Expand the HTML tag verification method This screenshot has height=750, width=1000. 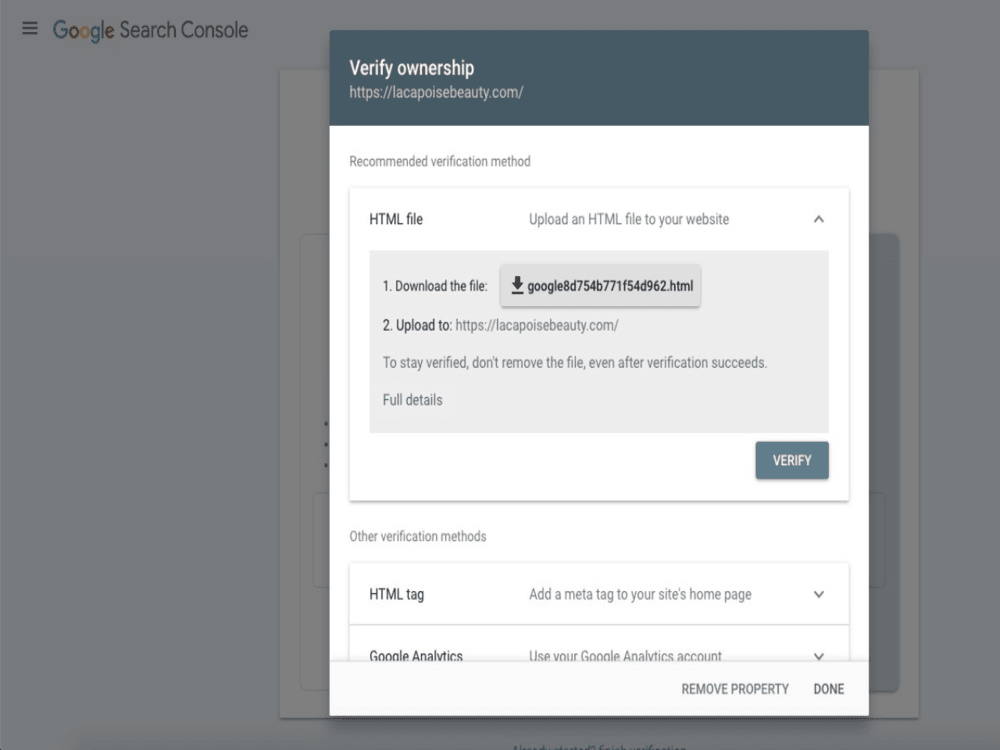(819, 594)
